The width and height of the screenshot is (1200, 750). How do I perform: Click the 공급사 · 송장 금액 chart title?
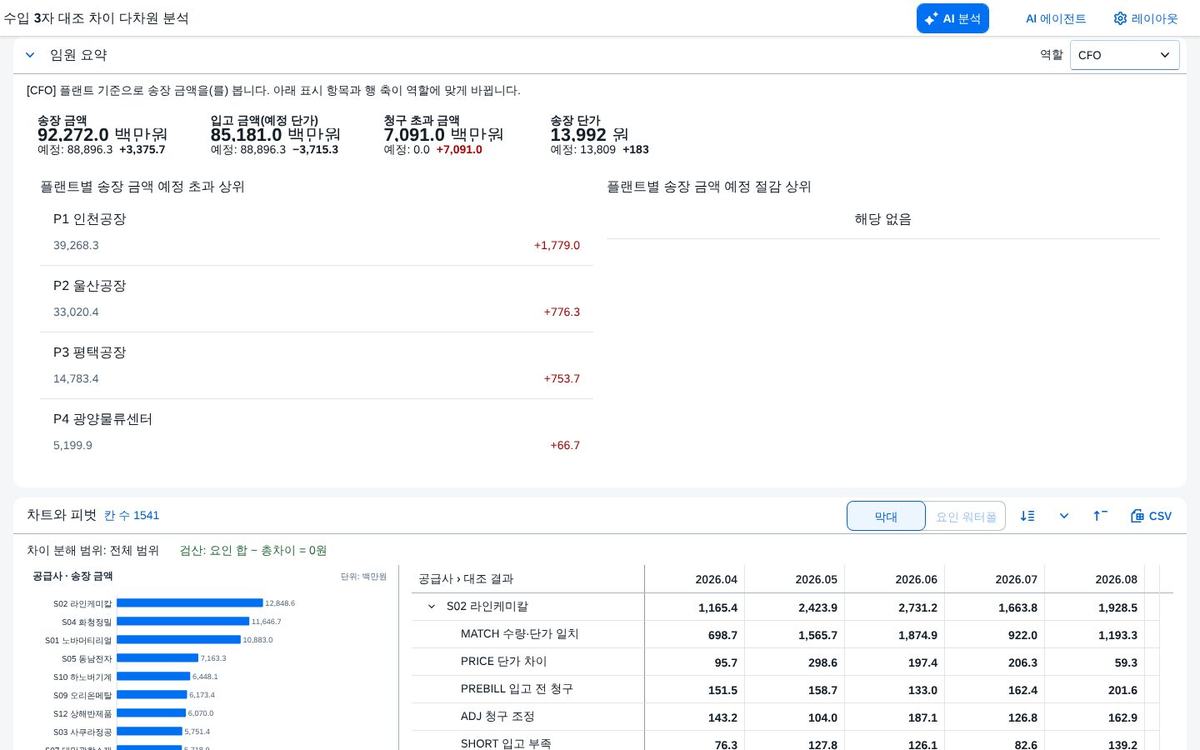[x=72, y=576]
